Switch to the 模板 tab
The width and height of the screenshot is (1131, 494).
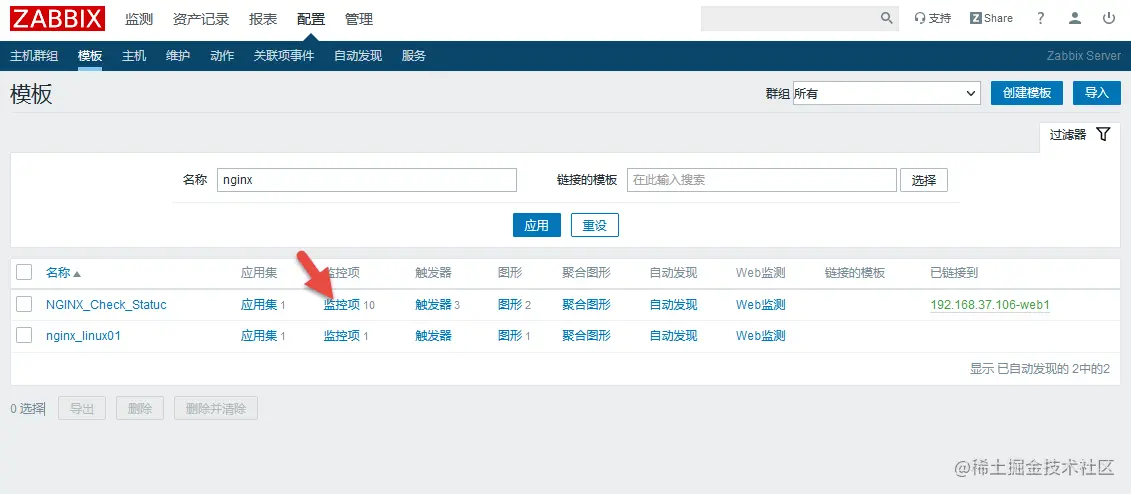[90, 56]
